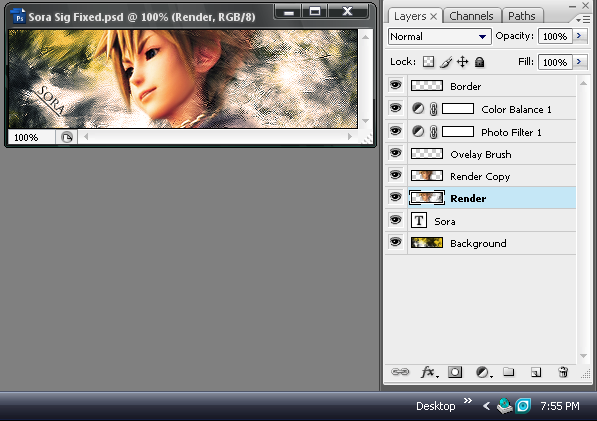Click document window scroll left arrow
597x421 pixels.
click(x=86, y=136)
